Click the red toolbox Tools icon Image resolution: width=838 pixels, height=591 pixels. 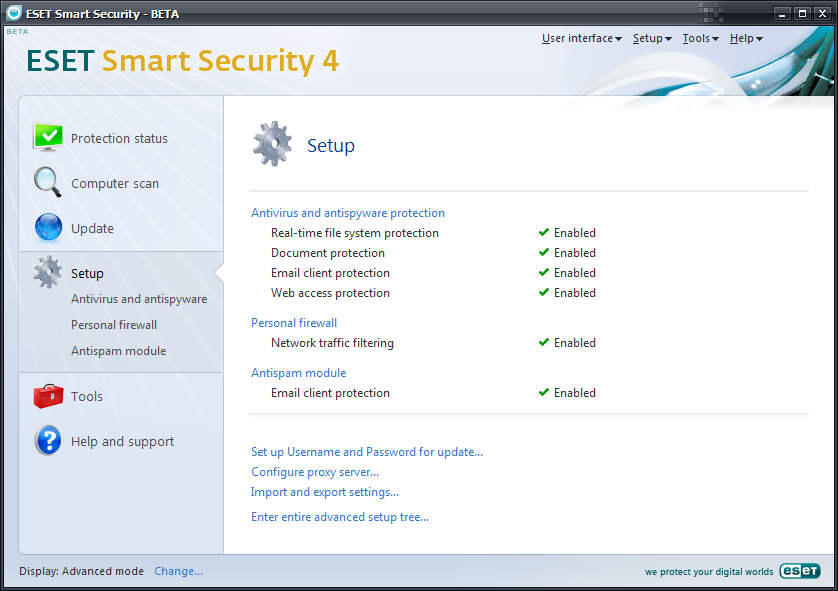click(48, 397)
